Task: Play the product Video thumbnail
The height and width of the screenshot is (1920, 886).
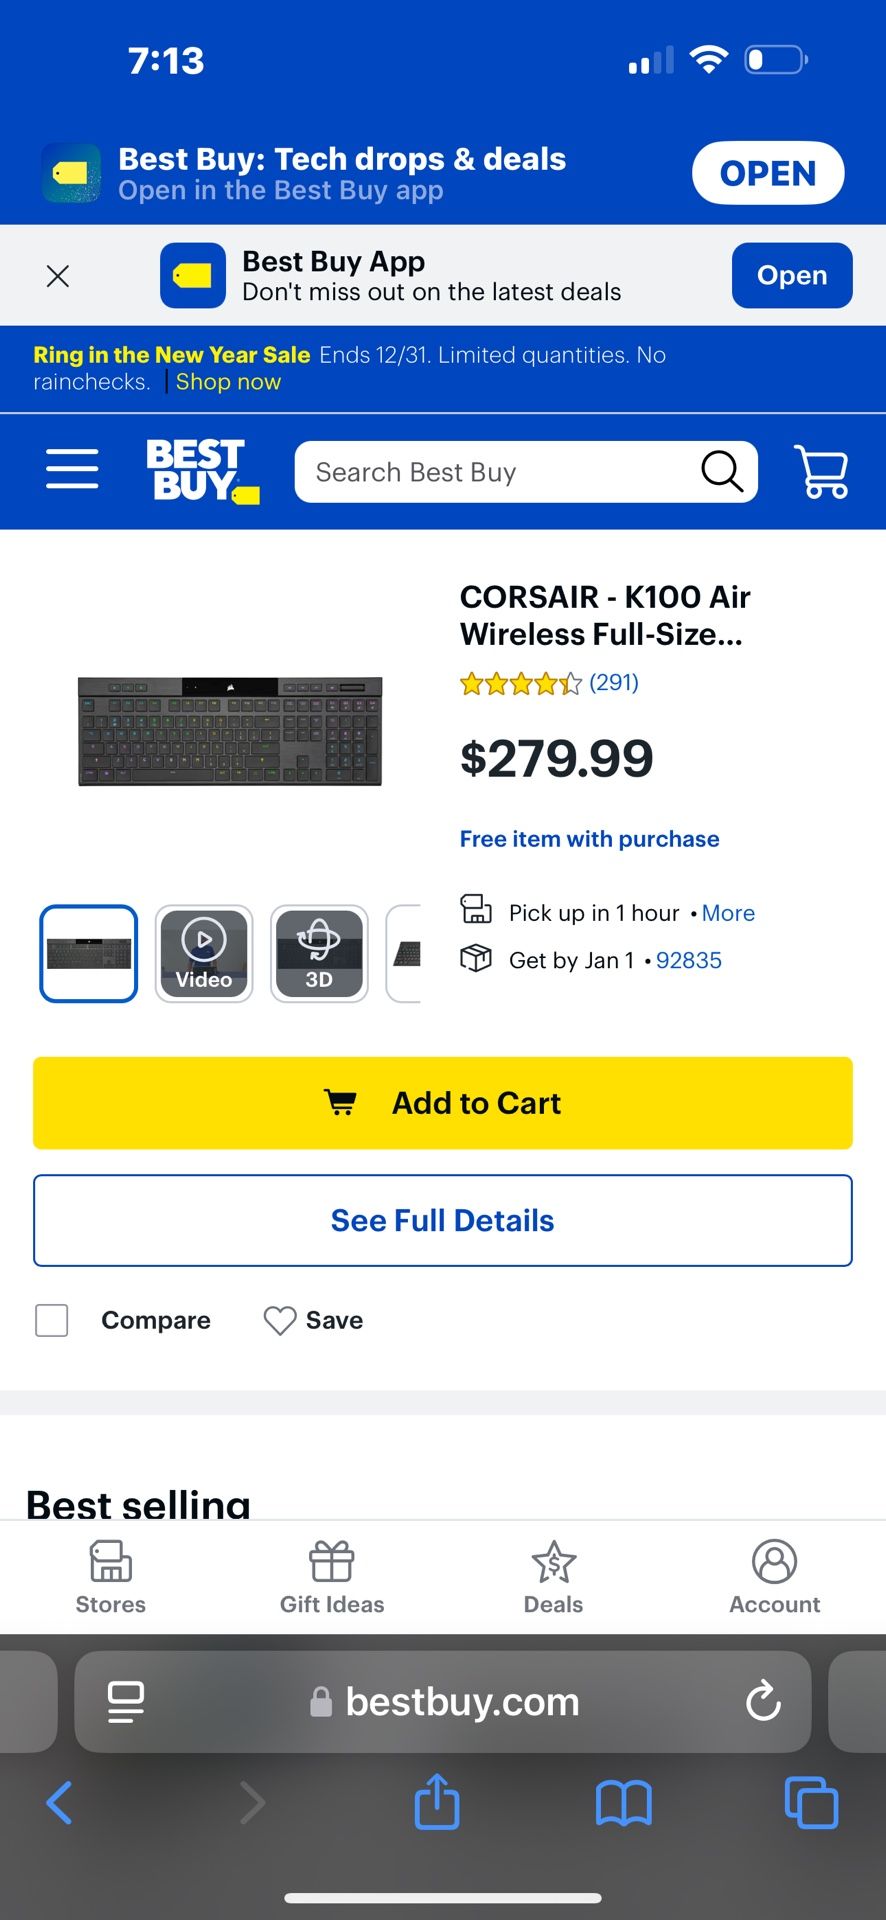Action: click(x=204, y=953)
